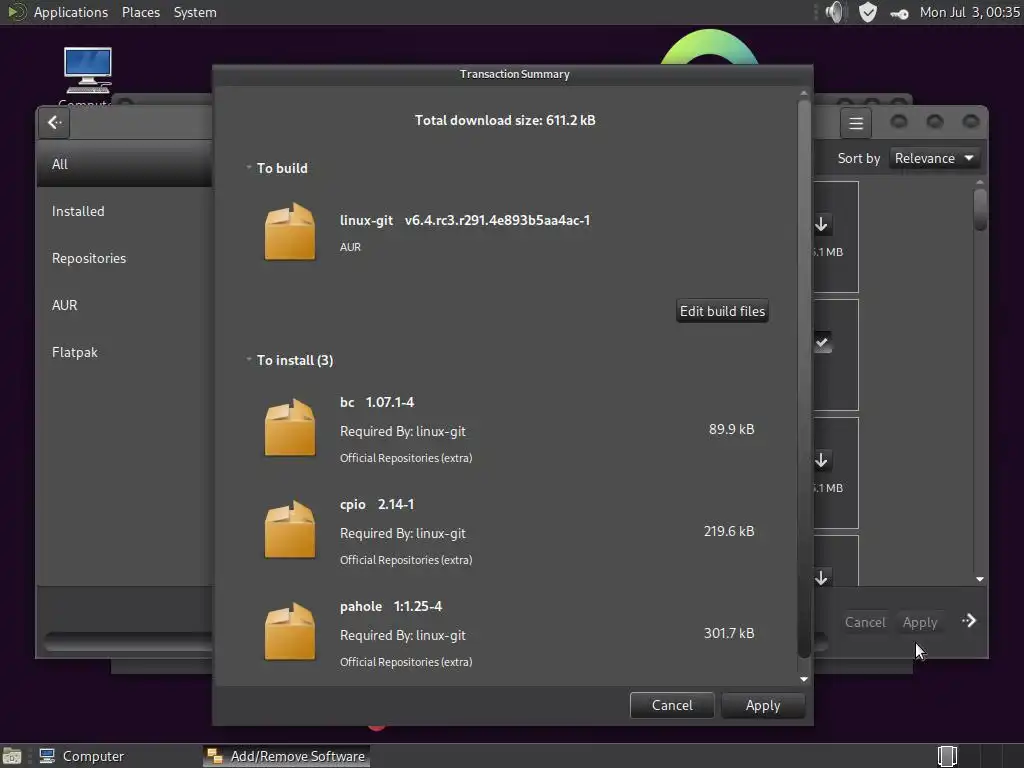The image size is (1024, 768).
Task: Collapse the To build section
Action: point(249,168)
